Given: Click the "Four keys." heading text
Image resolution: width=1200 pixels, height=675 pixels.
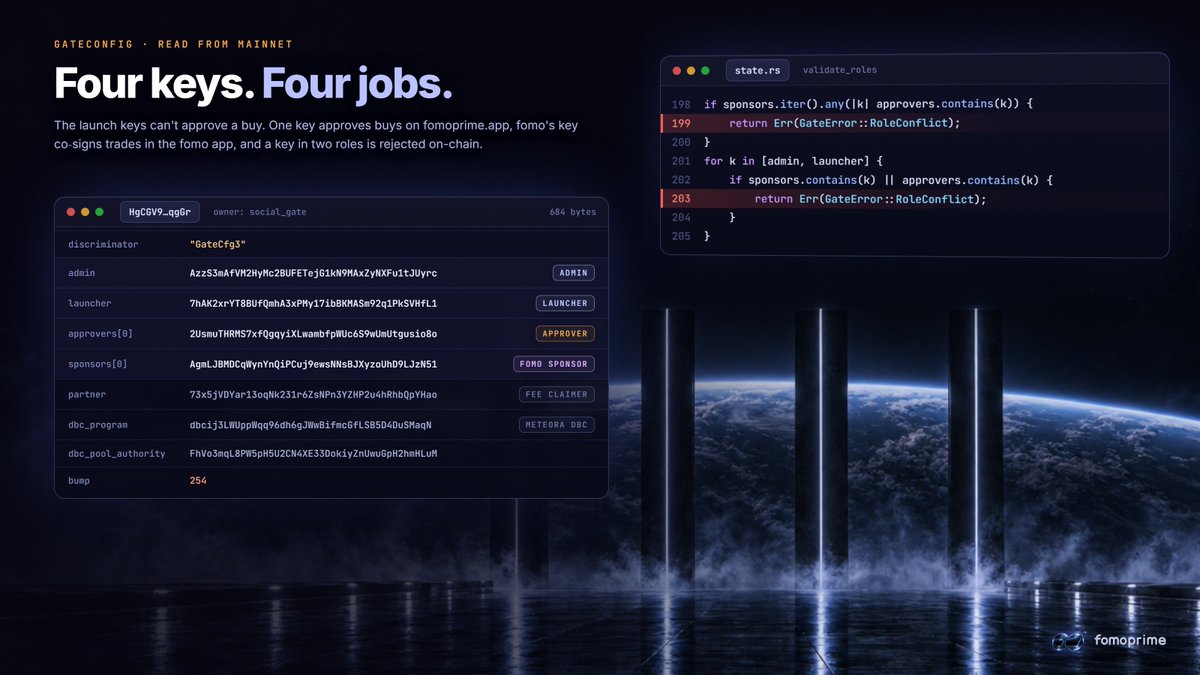Looking at the screenshot, I should point(154,83).
